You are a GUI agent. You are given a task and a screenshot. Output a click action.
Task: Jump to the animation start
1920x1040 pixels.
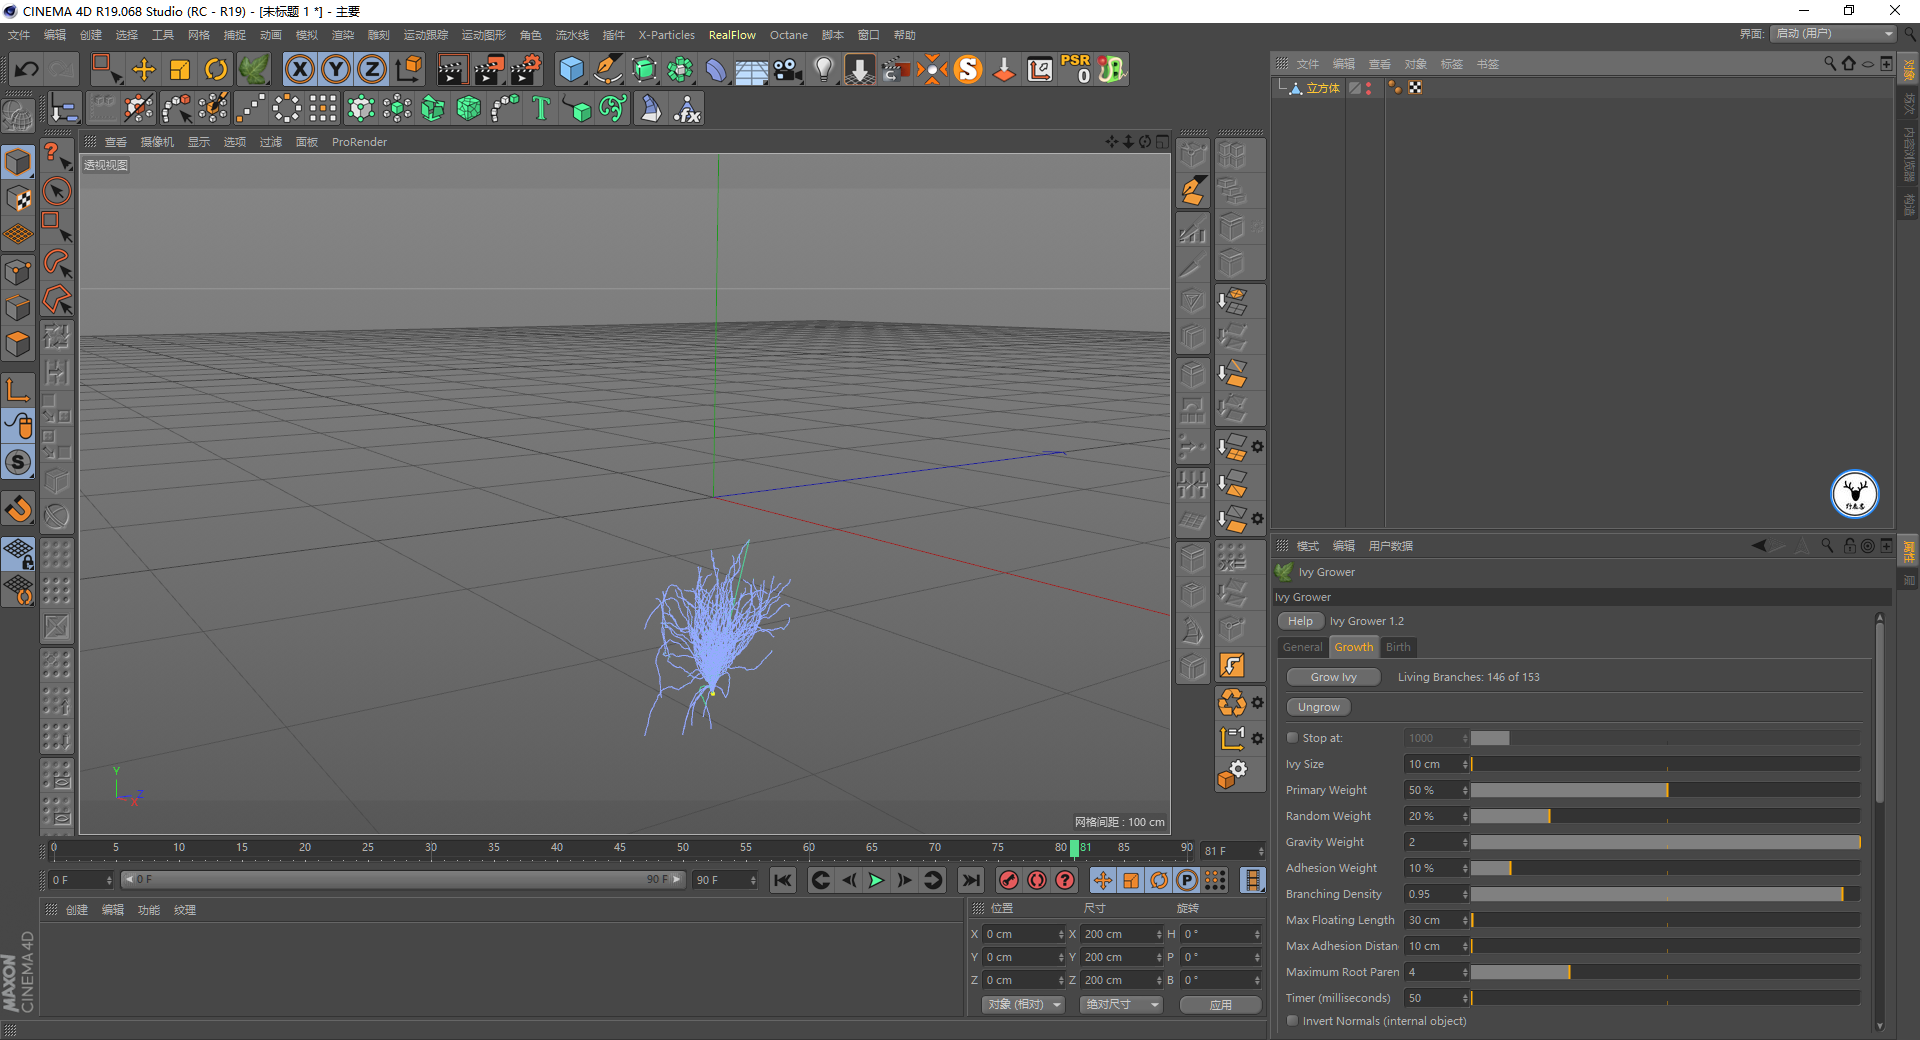(x=783, y=880)
